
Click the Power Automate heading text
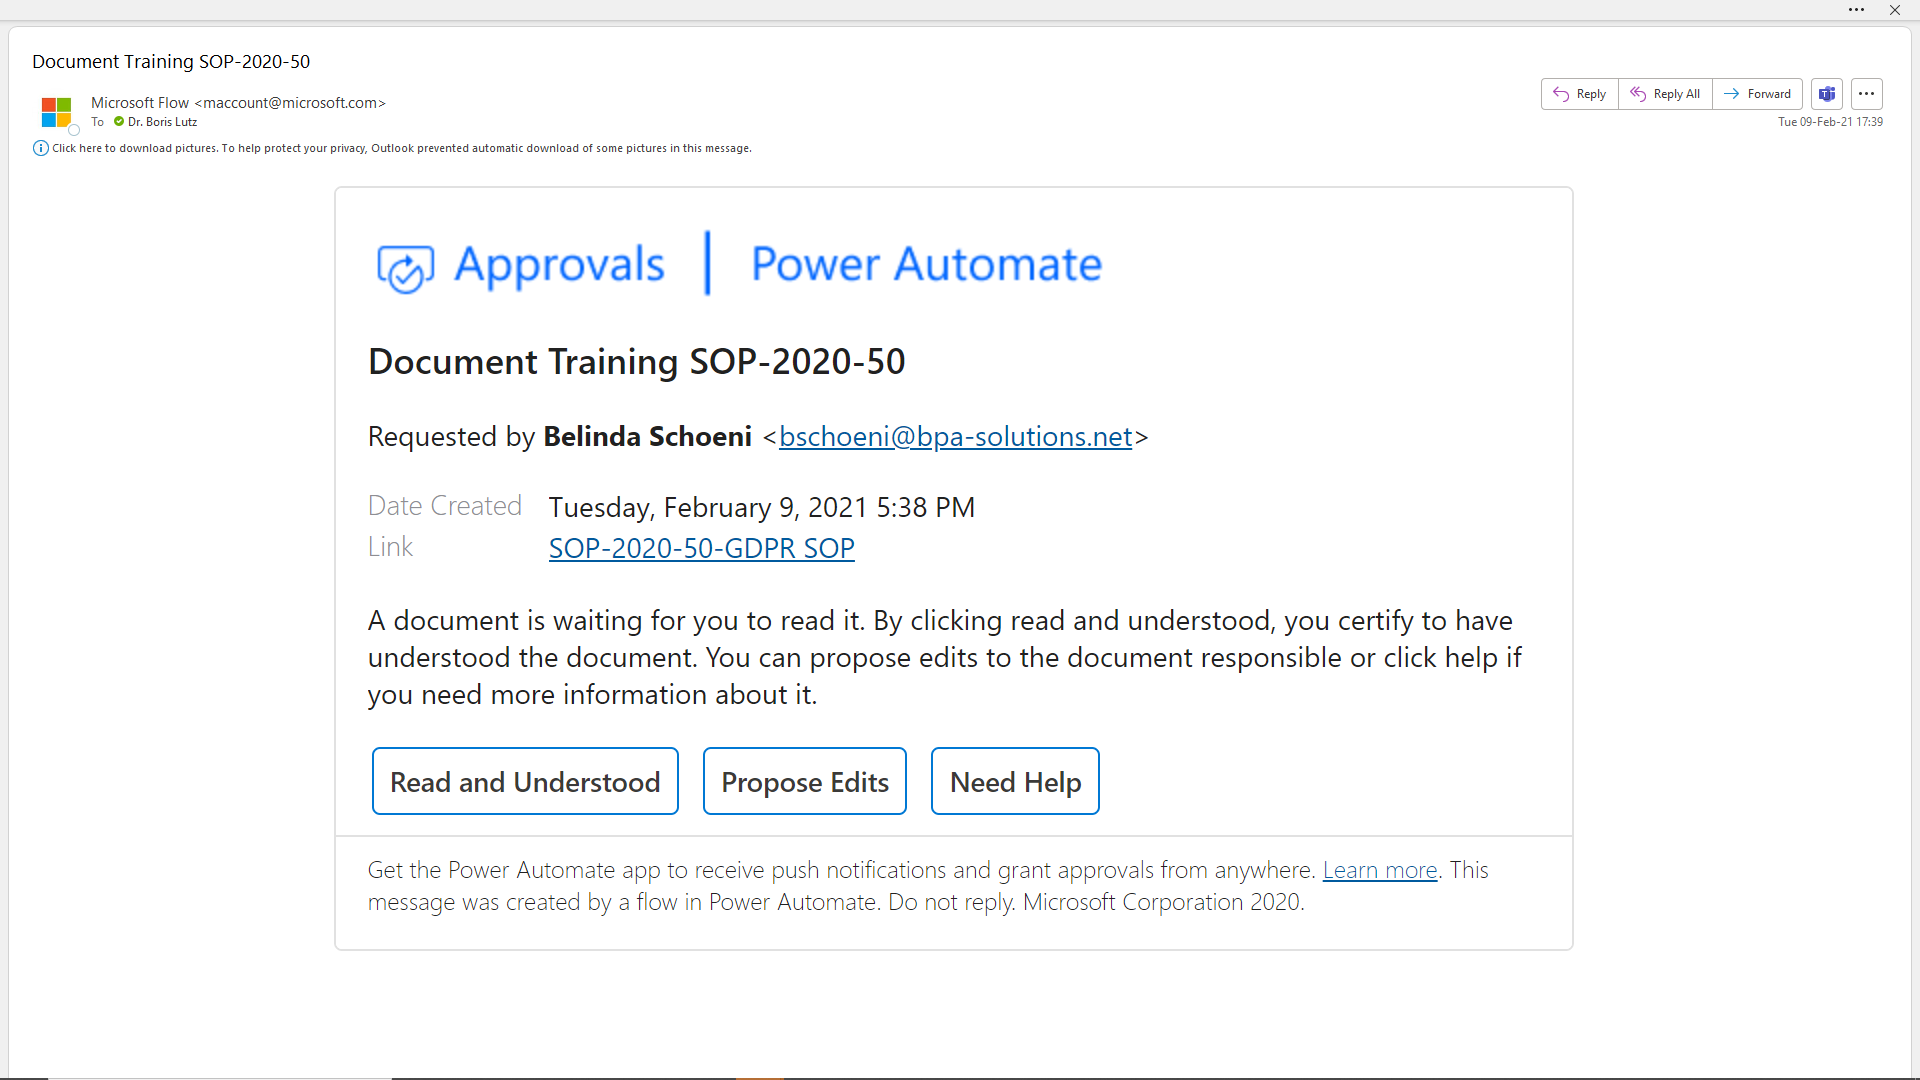[x=926, y=264]
